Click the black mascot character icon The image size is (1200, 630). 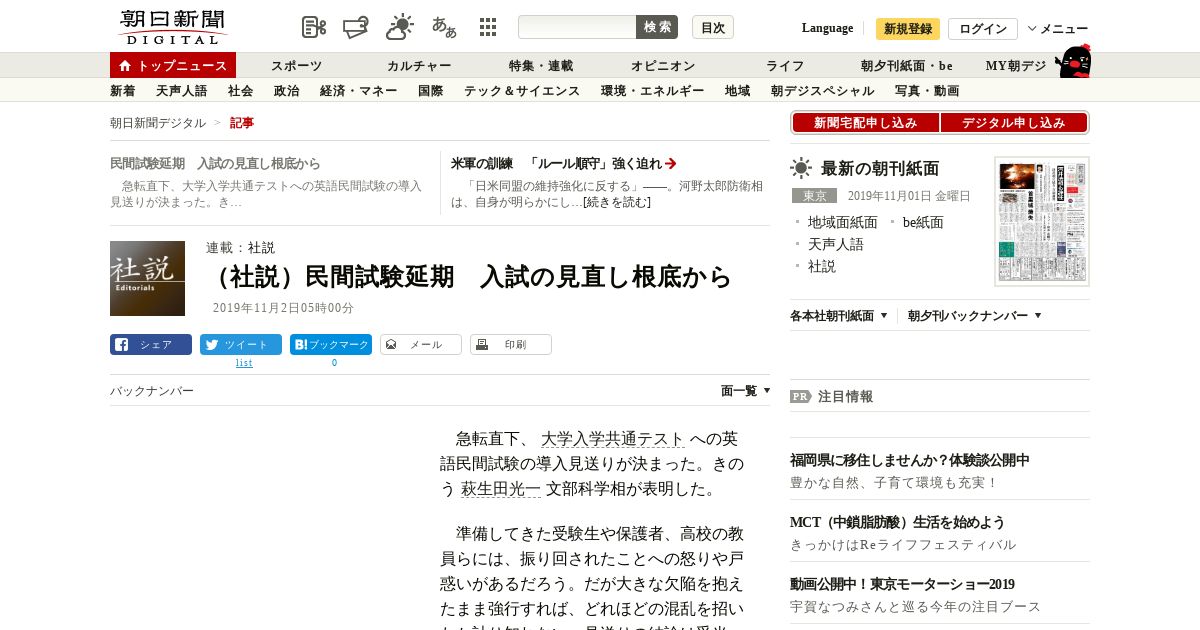1073,61
